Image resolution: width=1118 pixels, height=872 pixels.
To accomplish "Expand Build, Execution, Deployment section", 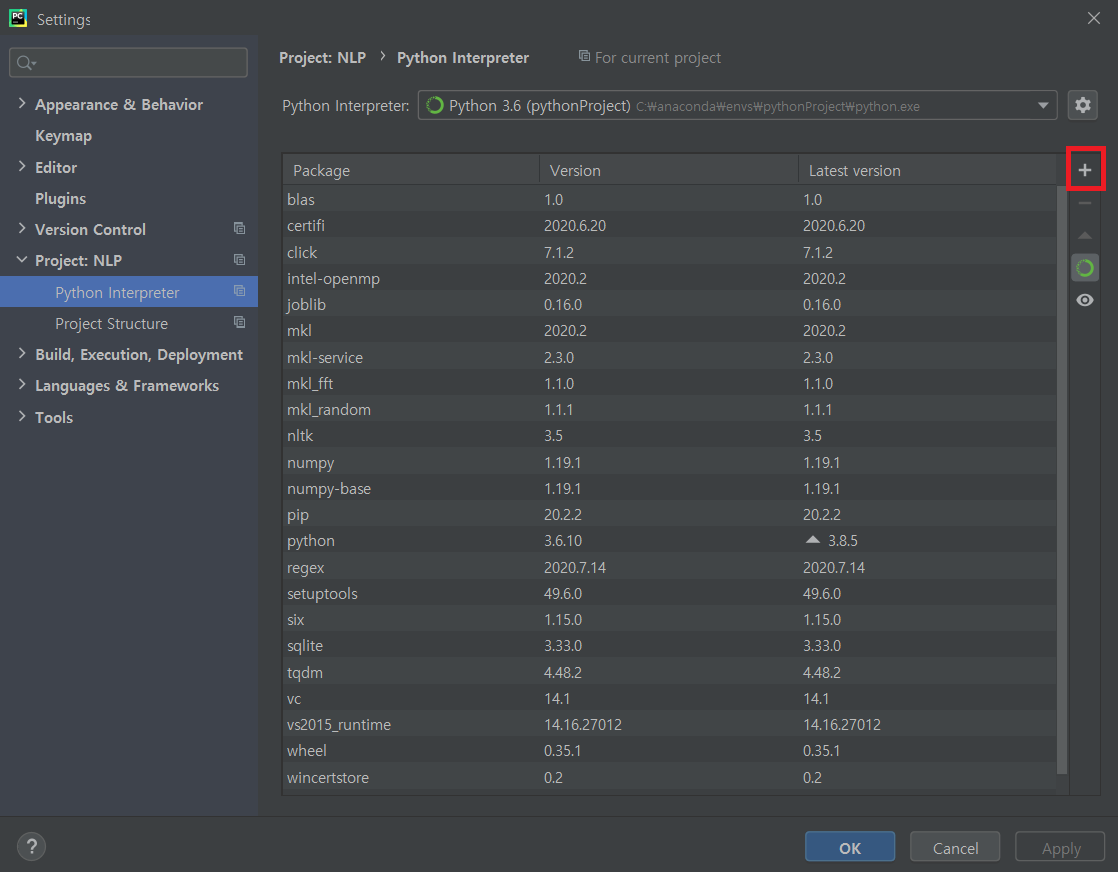I will click(21, 353).
